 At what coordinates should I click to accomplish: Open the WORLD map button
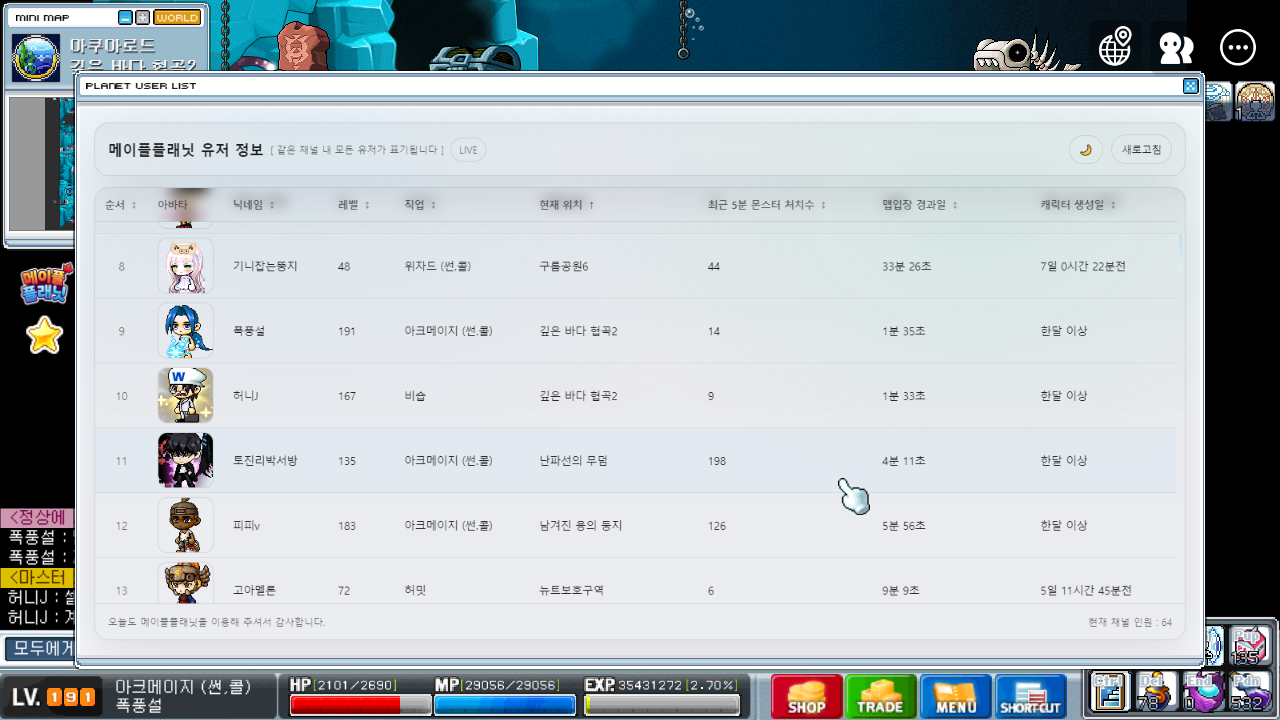tap(176, 17)
